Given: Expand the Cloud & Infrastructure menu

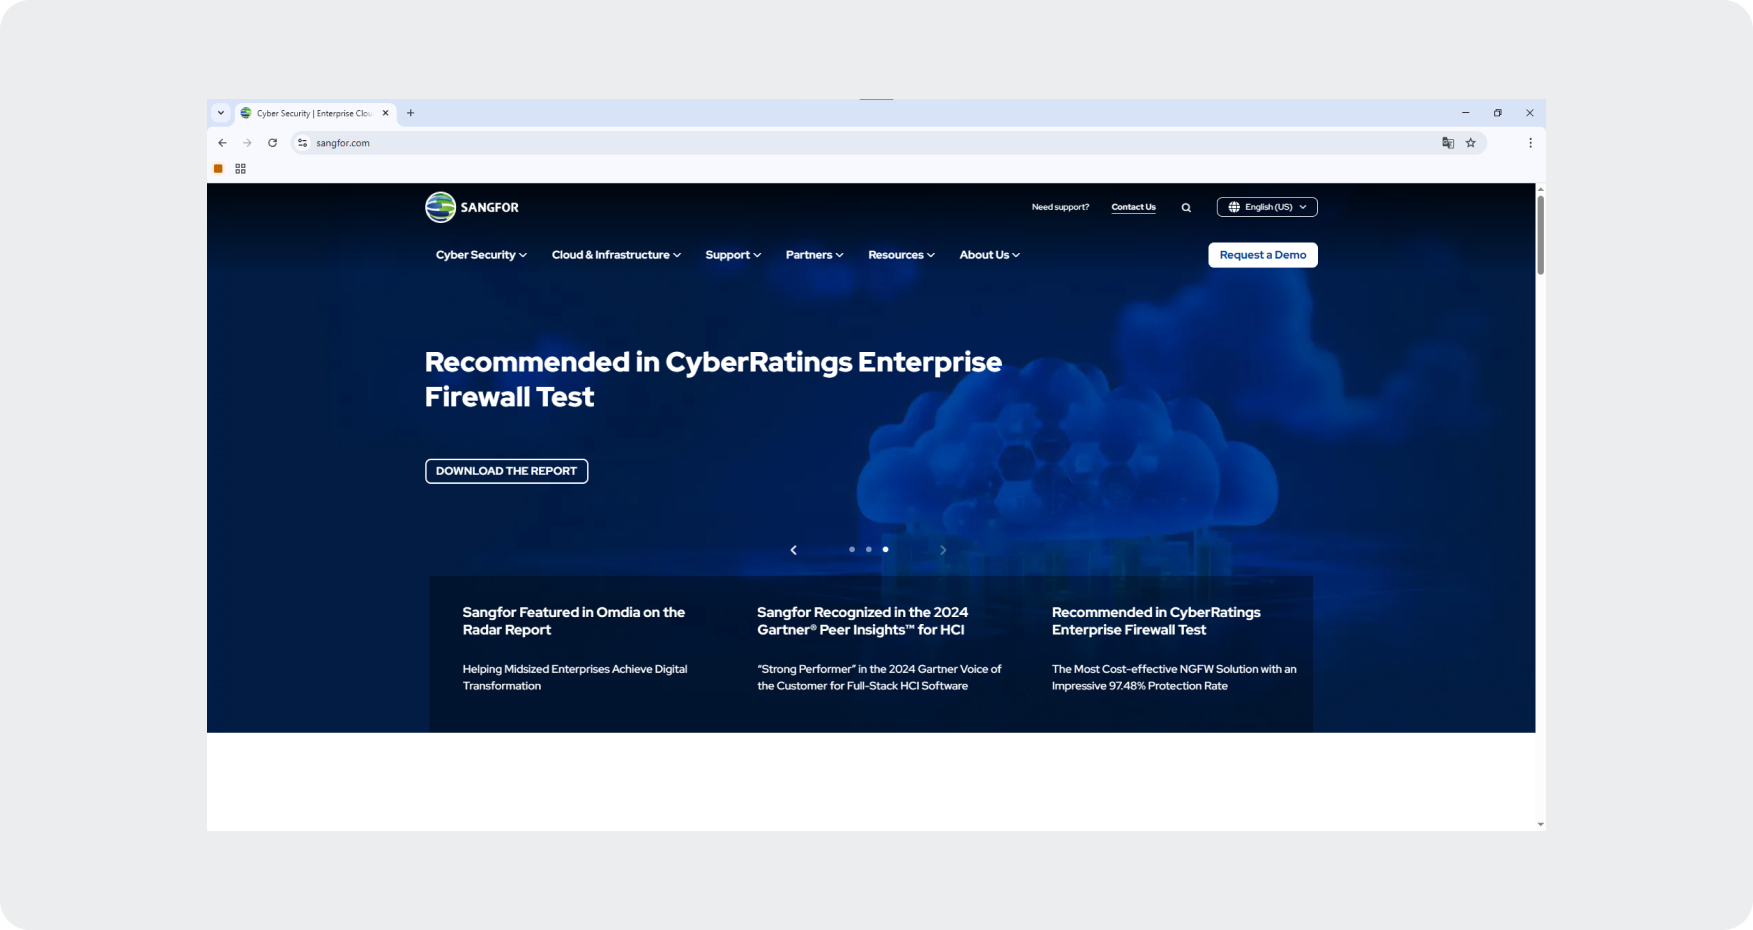Looking at the screenshot, I should coord(616,255).
